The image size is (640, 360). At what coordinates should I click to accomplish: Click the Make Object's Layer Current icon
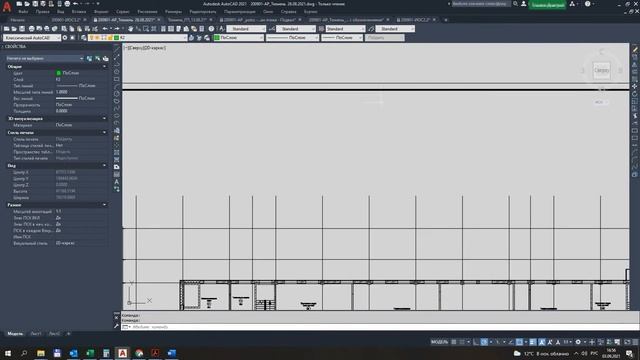[191, 38]
